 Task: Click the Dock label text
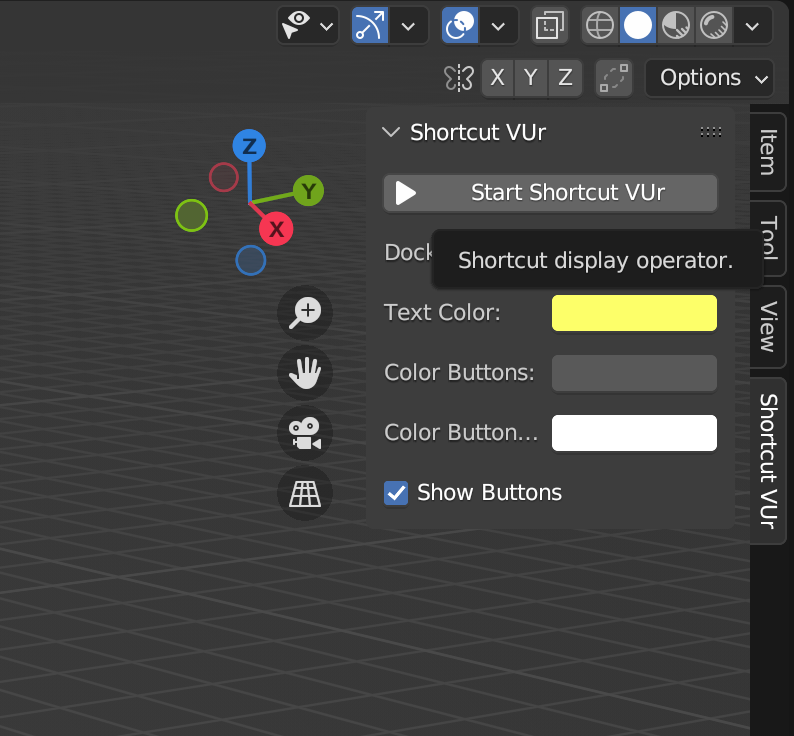[x=408, y=253]
